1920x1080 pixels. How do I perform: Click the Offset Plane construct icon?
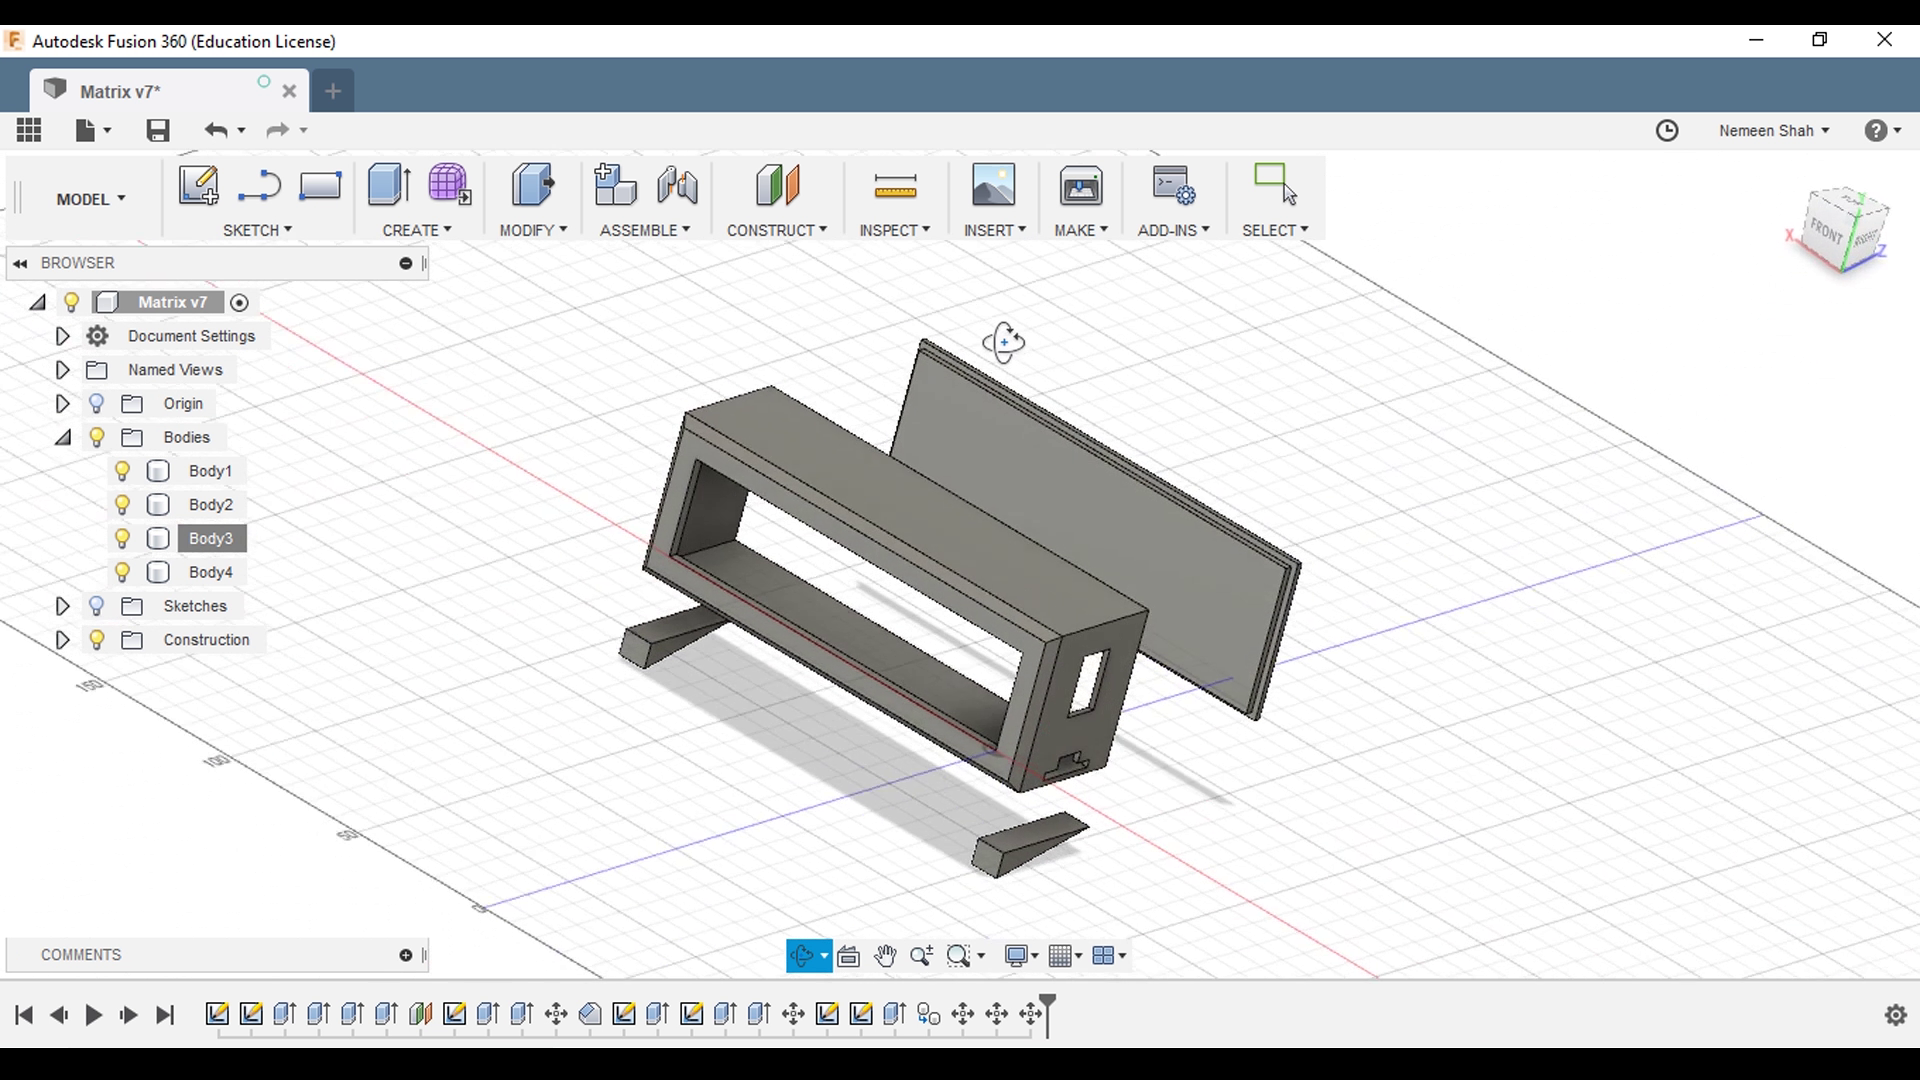point(777,185)
